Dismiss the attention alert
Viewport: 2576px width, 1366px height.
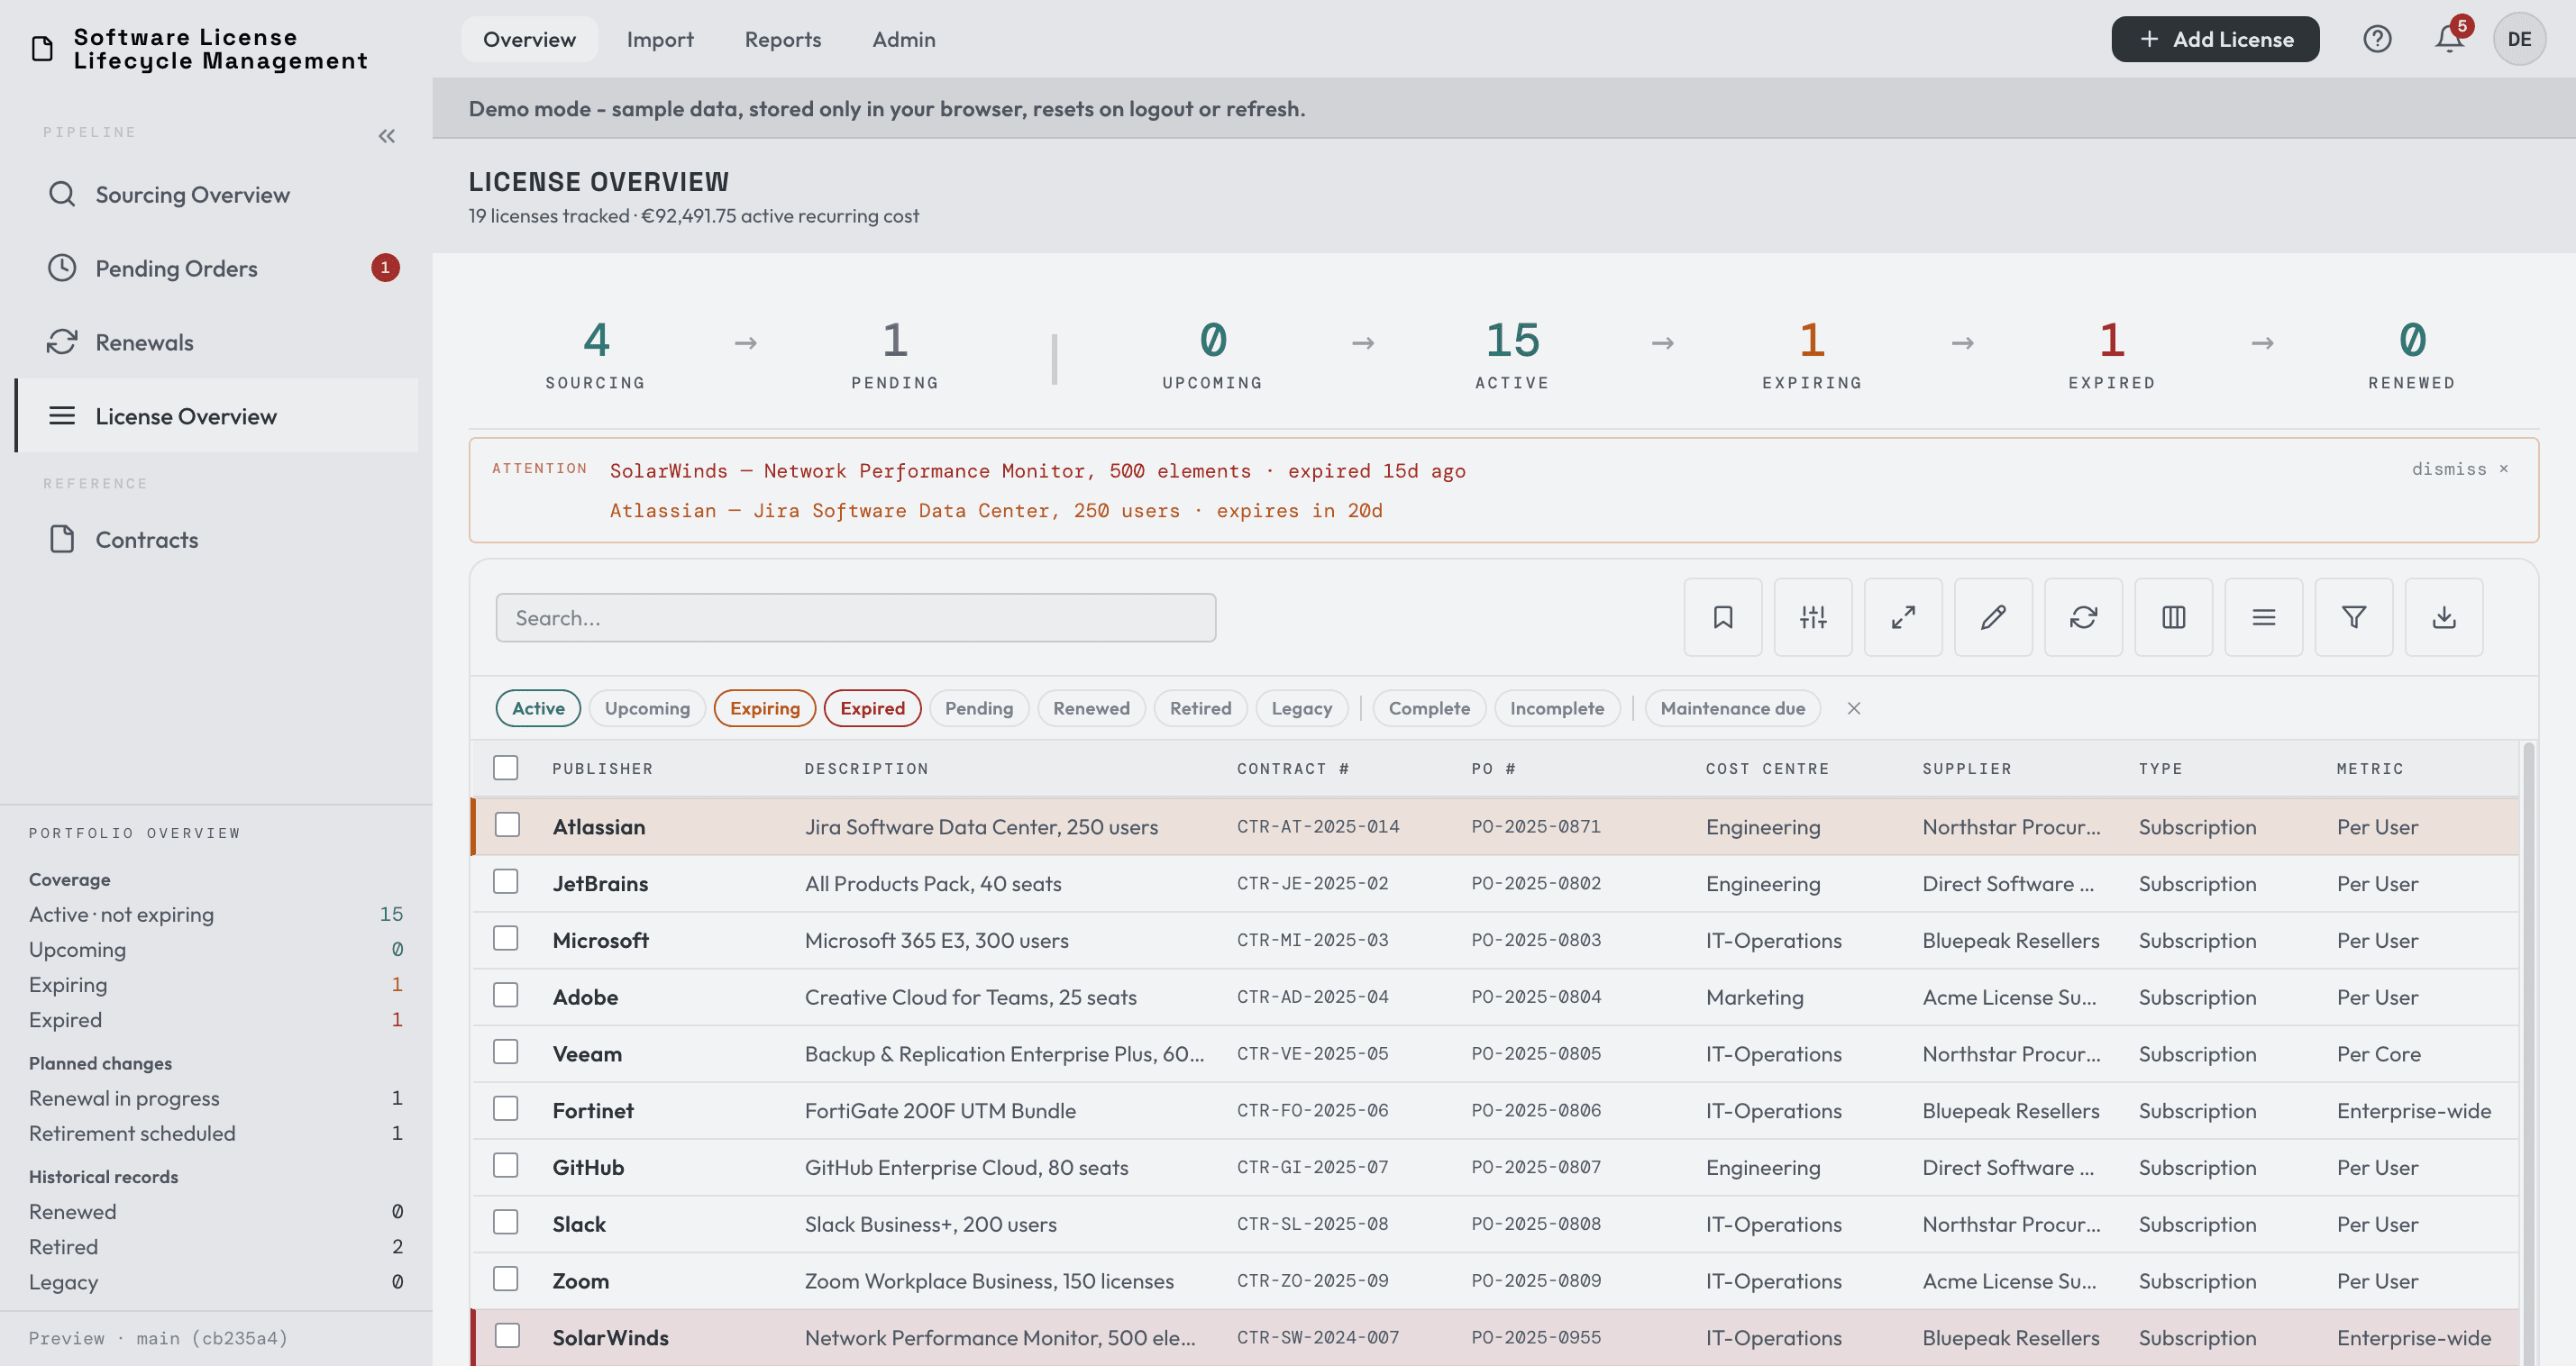point(2459,469)
